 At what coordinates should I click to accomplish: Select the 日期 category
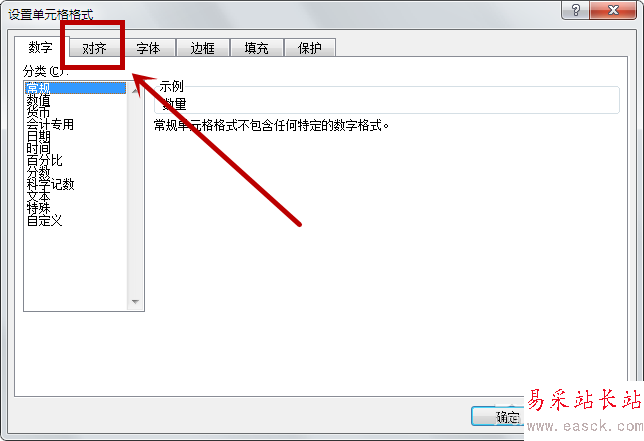click(x=38, y=136)
